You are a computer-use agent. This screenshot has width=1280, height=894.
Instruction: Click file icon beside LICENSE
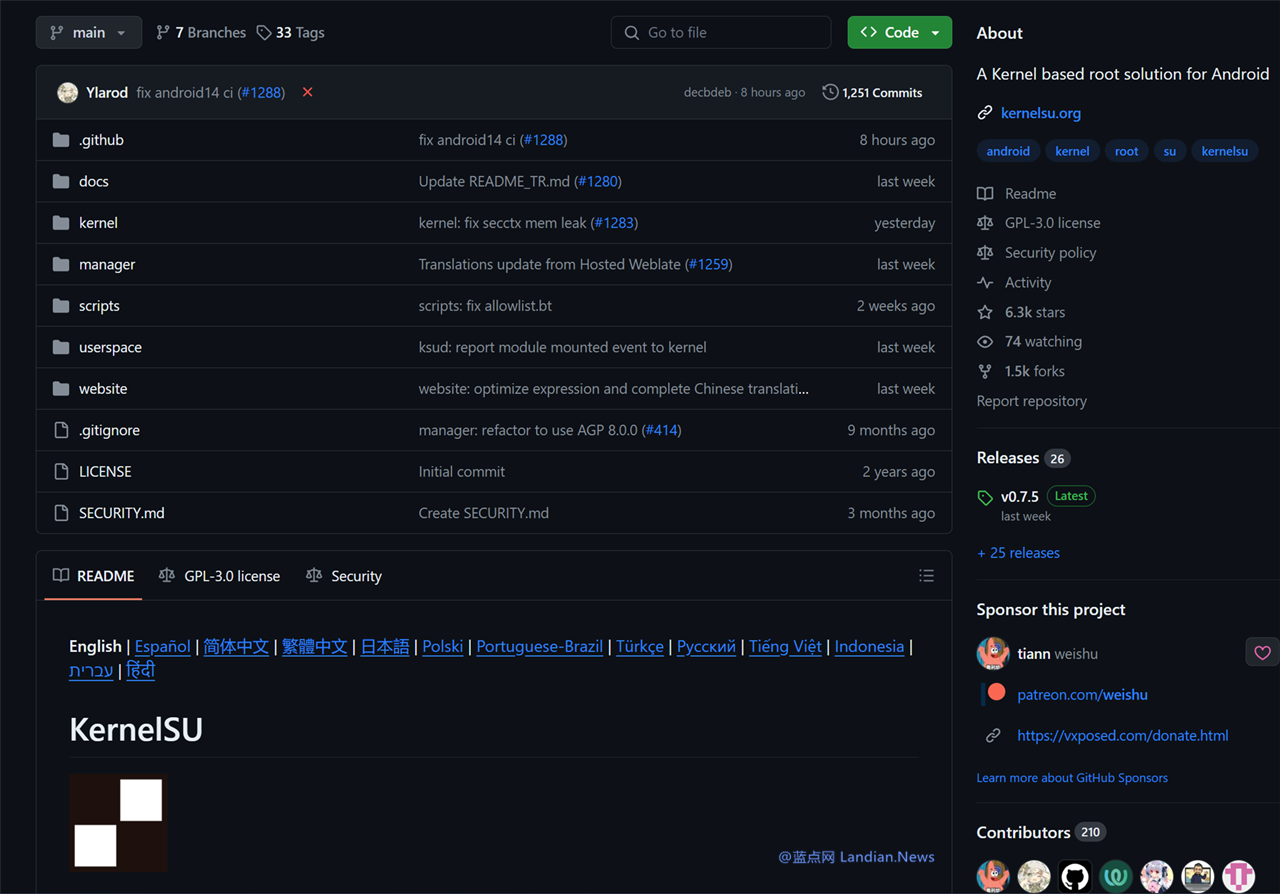click(61, 471)
